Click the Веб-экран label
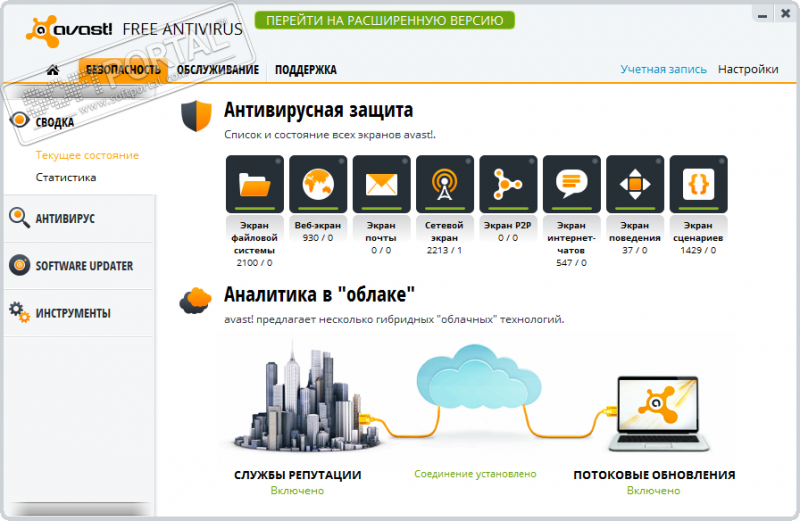This screenshot has width=800, height=521. (318, 225)
